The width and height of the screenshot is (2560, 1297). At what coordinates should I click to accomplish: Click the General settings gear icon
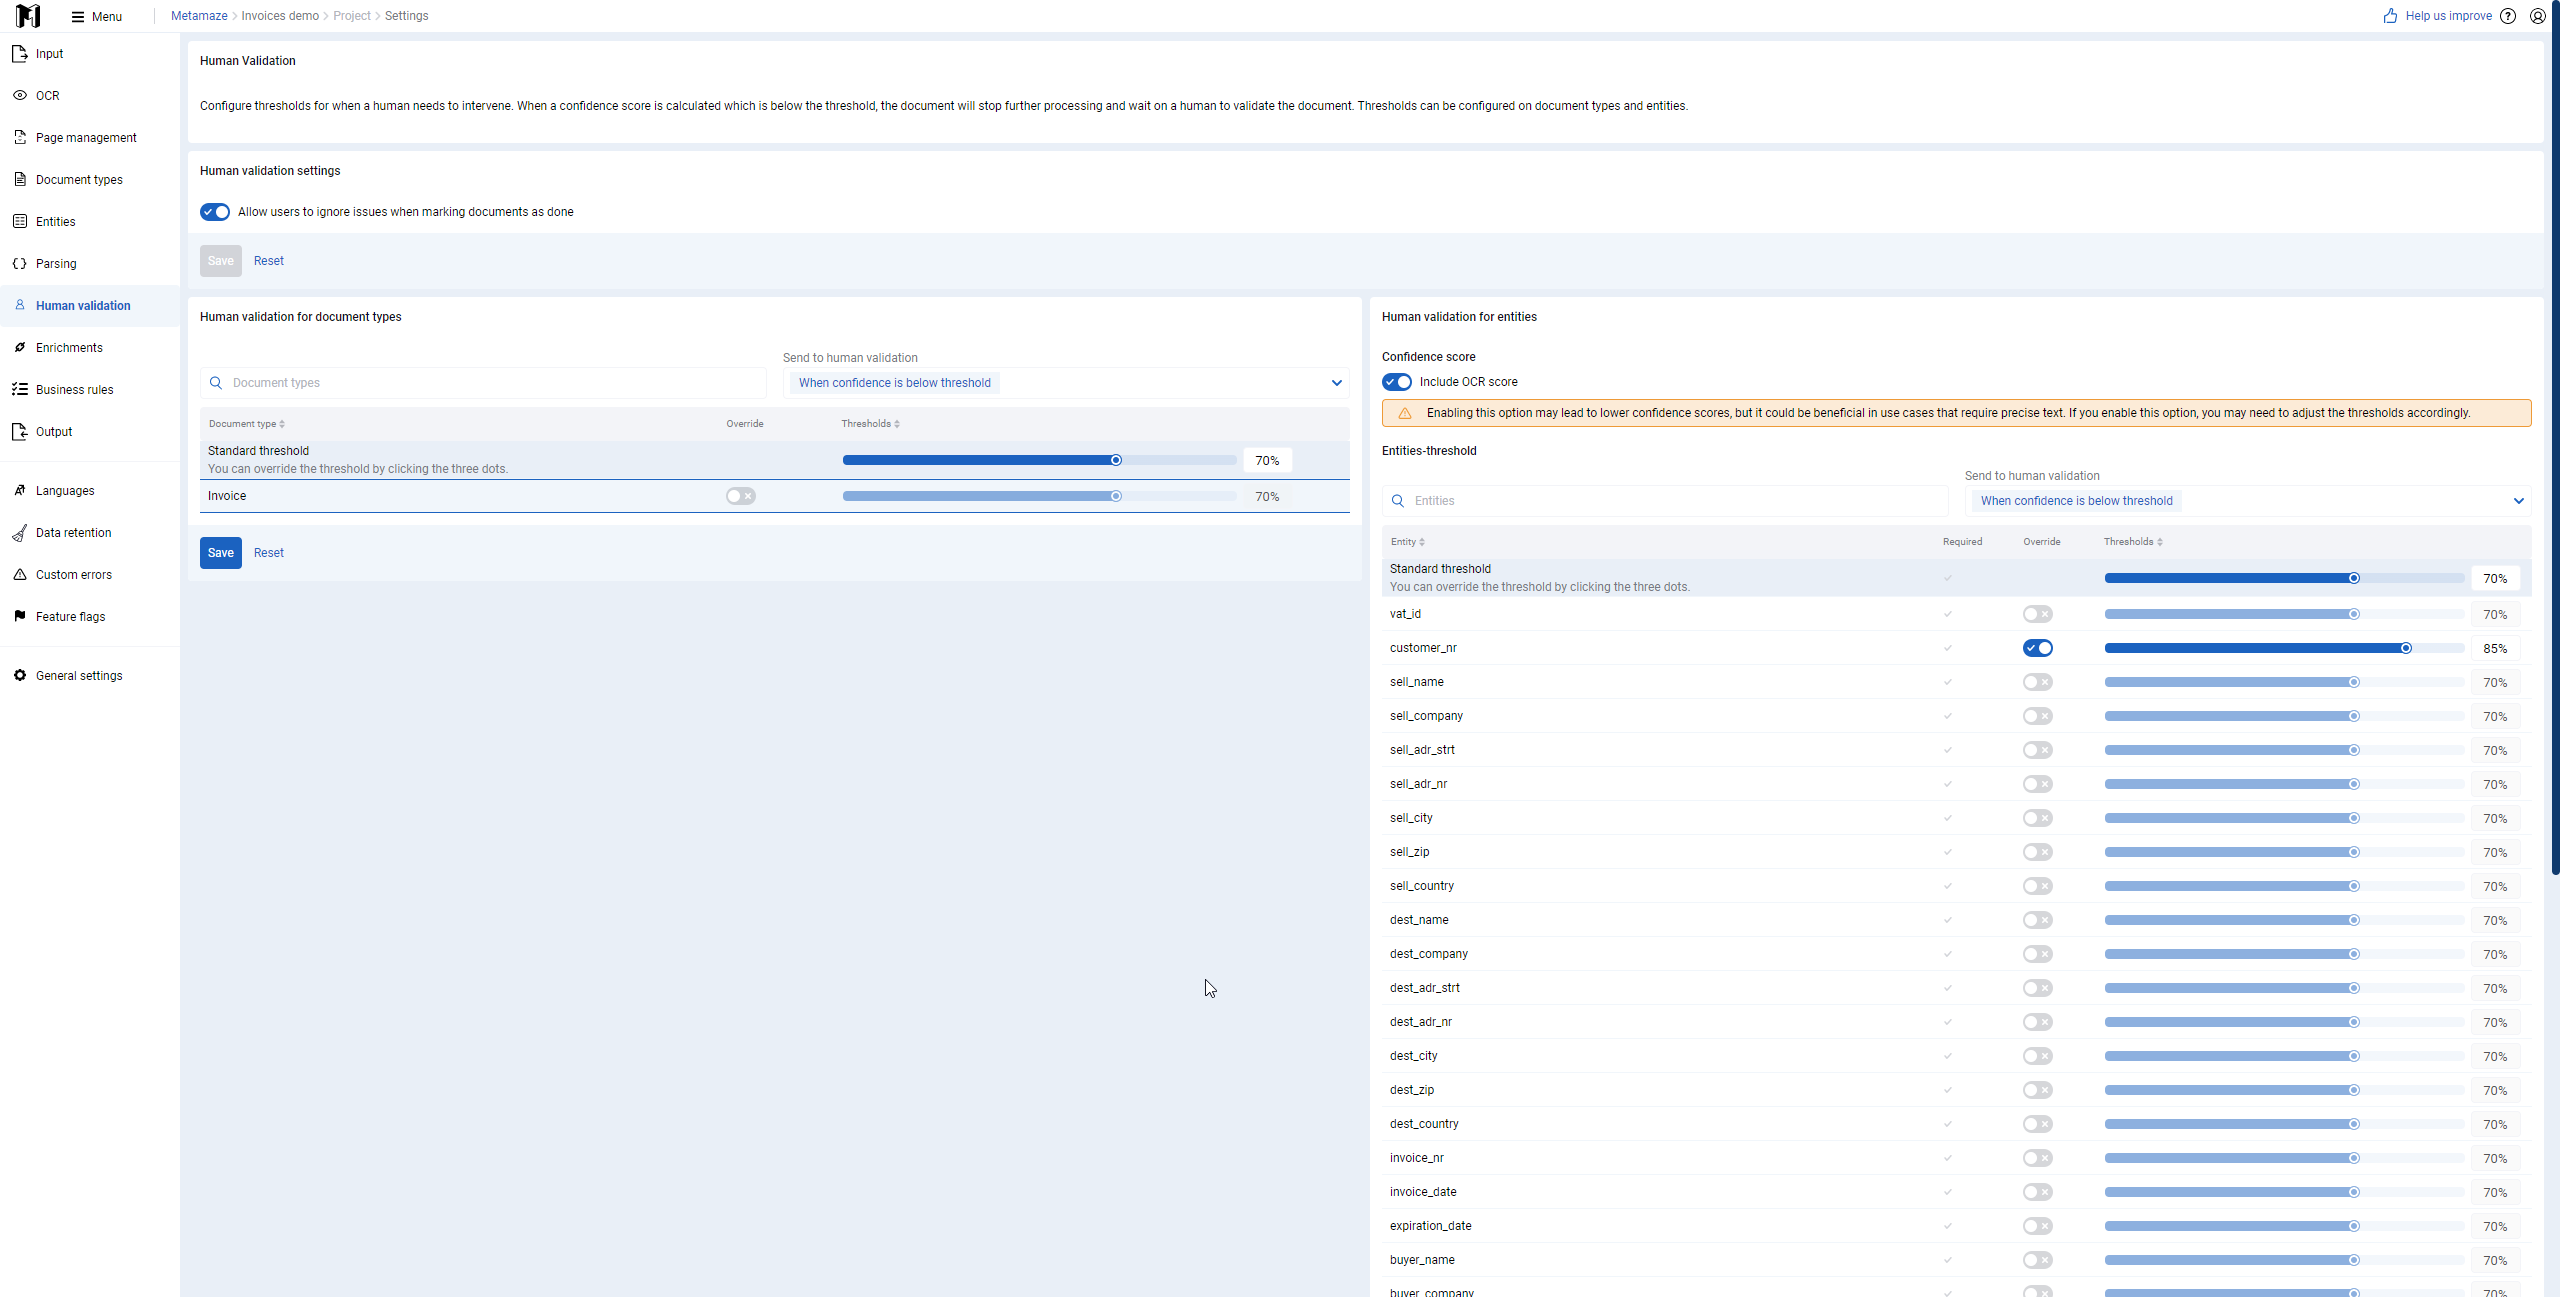point(20,676)
